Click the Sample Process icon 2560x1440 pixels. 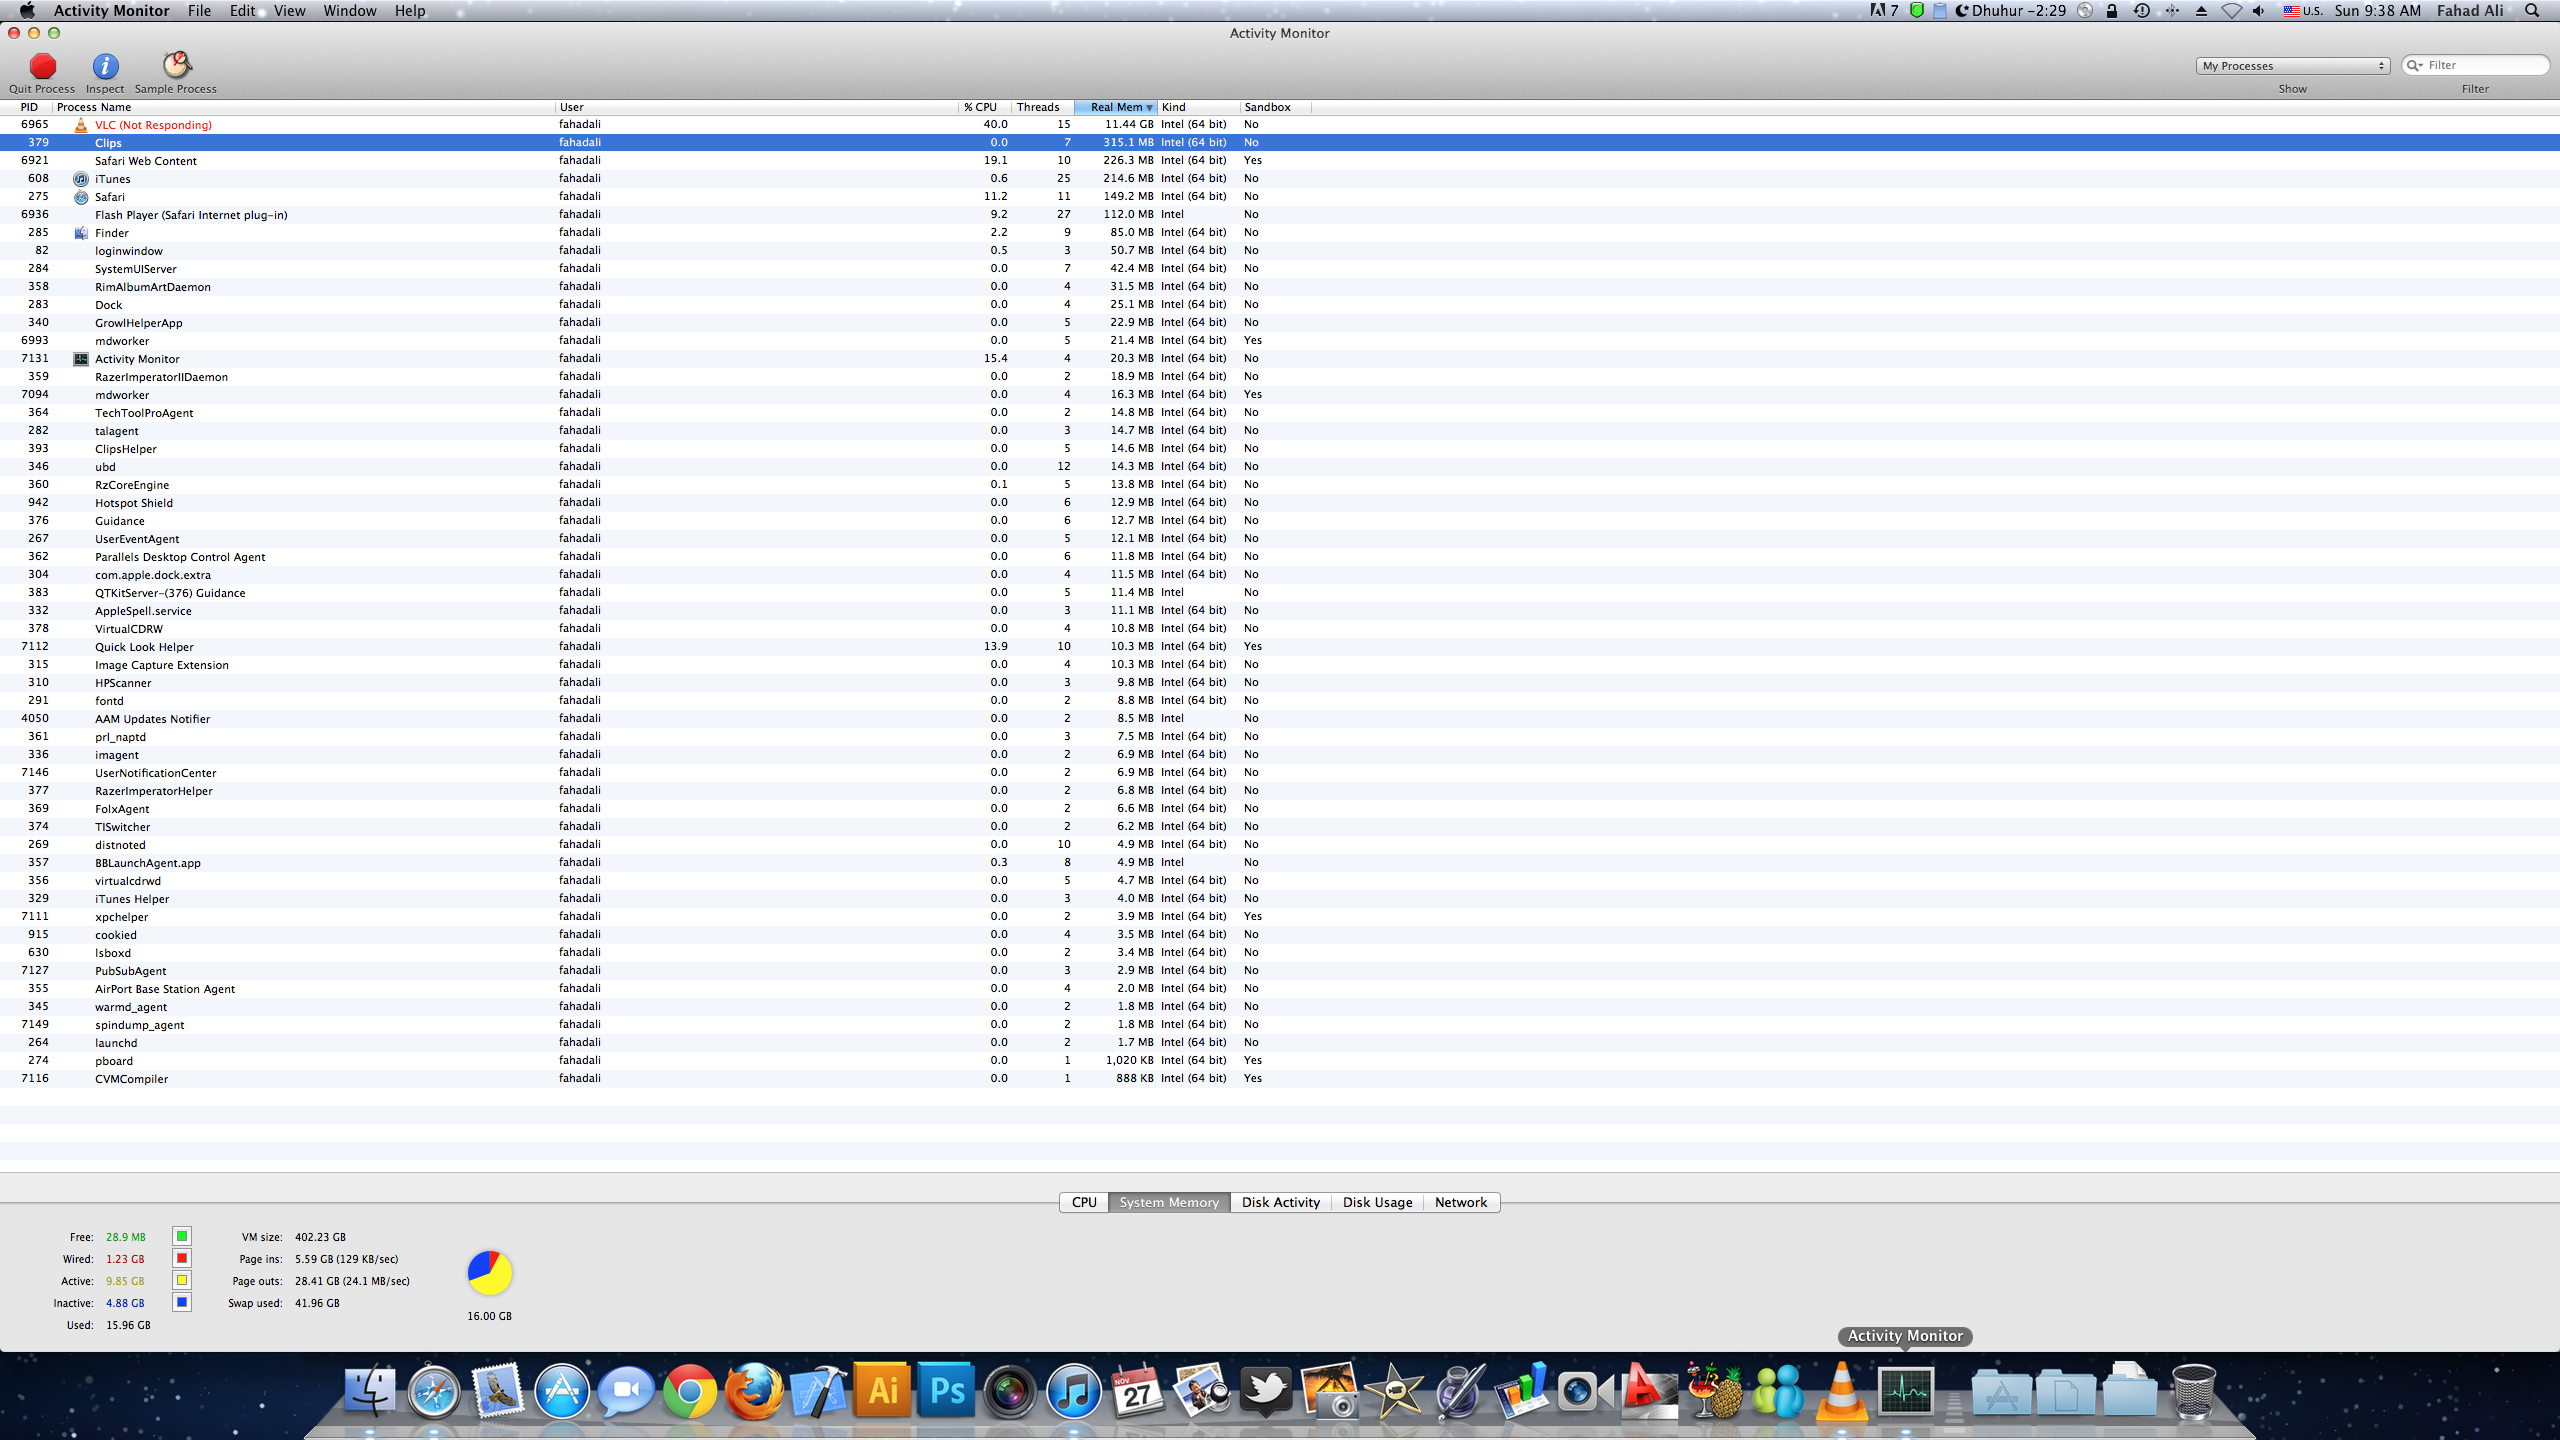coord(176,66)
